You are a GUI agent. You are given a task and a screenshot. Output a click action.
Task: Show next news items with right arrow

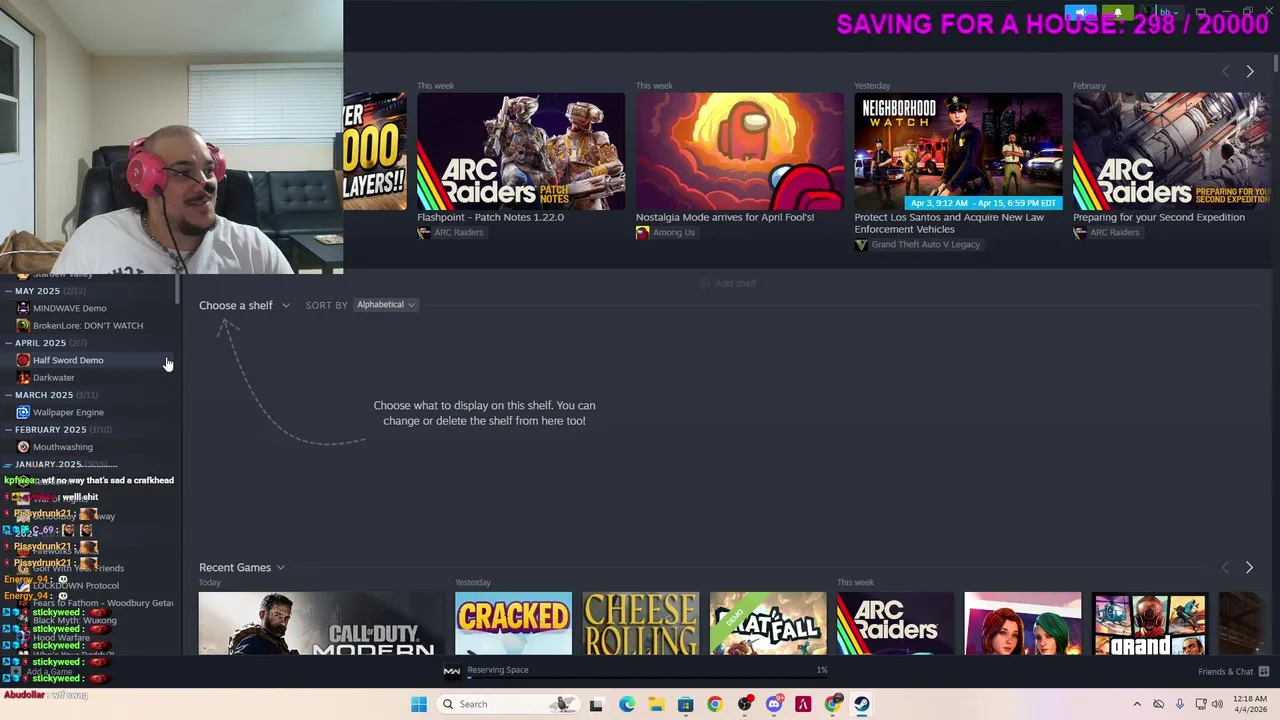(1249, 71)
